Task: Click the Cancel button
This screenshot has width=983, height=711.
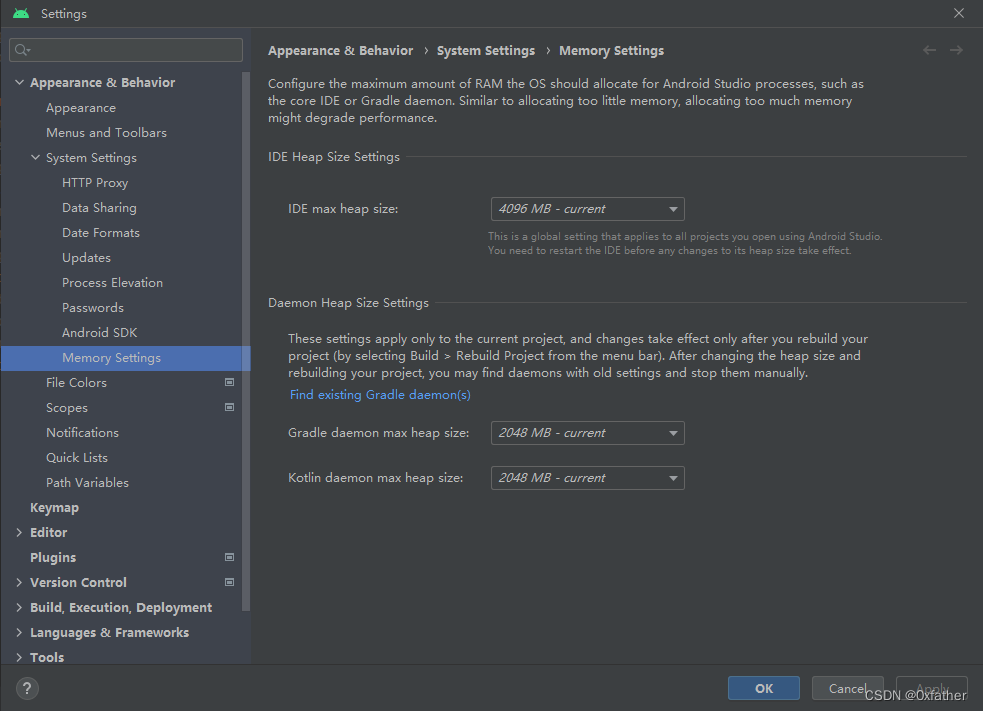Action: pyautogui.click(x=848, y=688)
